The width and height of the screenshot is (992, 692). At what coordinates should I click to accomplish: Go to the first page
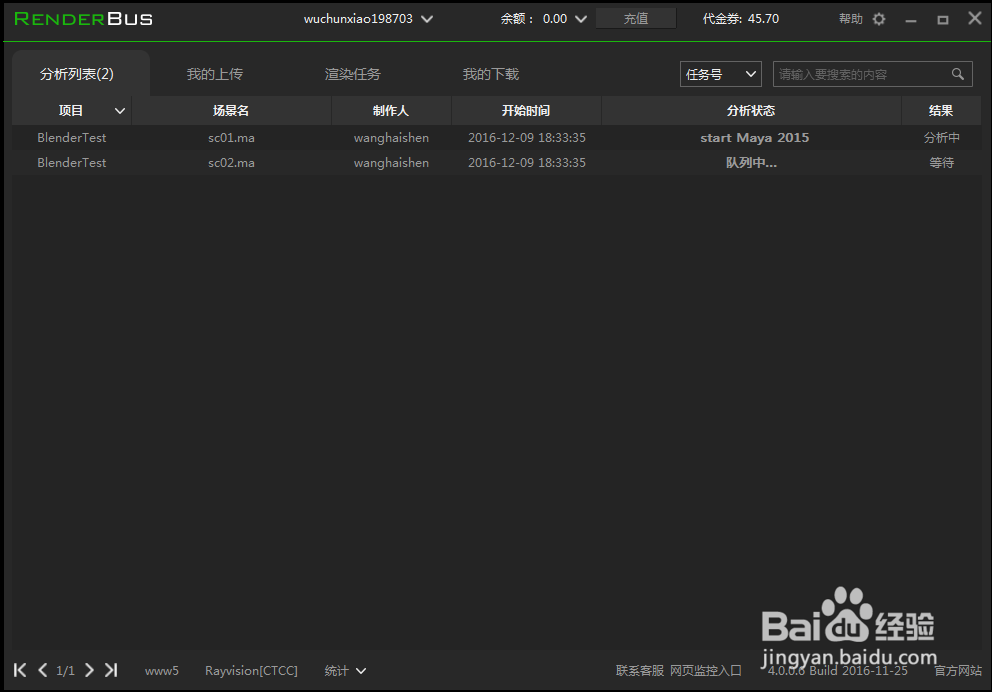[20, 670]
